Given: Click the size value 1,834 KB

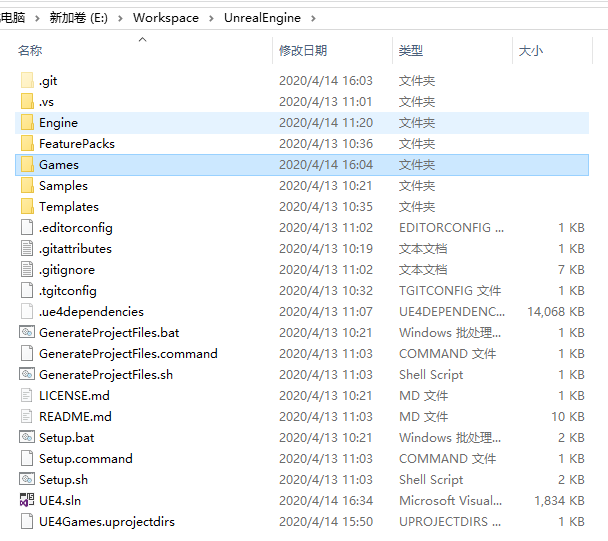Looking at the screenshot, I should tap(559, 500).
